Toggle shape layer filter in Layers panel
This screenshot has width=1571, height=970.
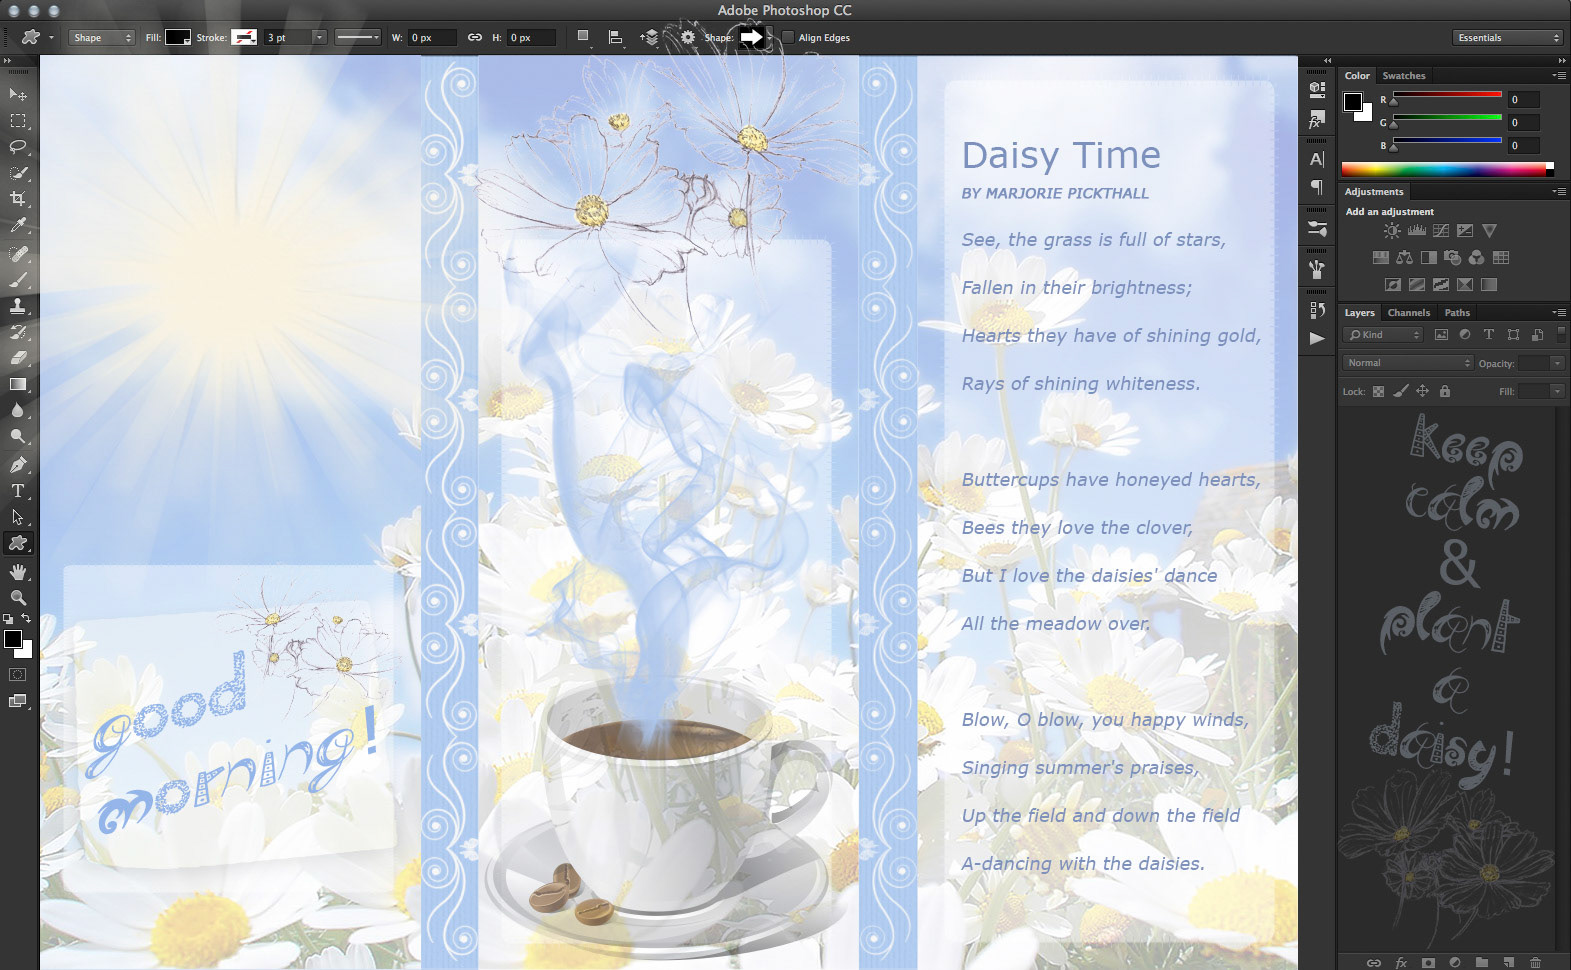(1513, 335)
